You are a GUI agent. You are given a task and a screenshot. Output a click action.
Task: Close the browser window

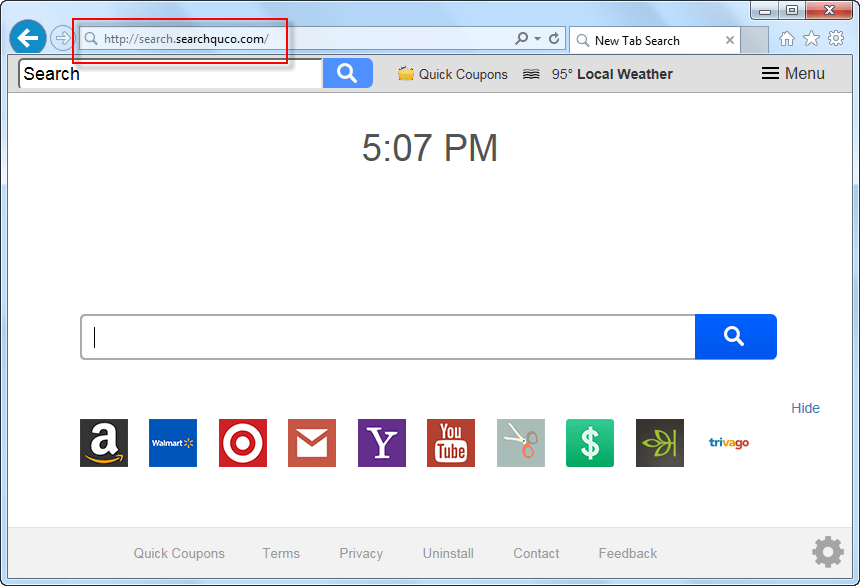(x=829, y=10)
